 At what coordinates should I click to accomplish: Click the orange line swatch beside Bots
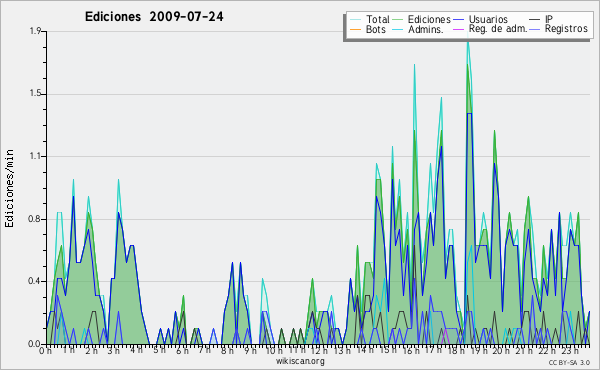(355, 29)
